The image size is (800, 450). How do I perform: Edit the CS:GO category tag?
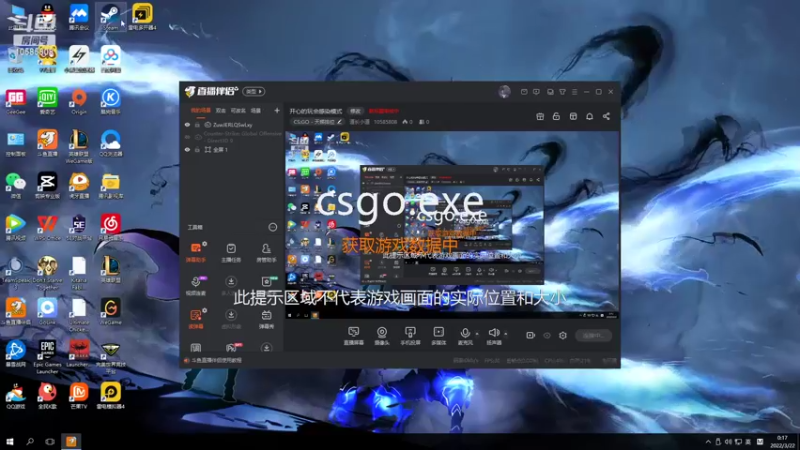click(x=317, y=122)
